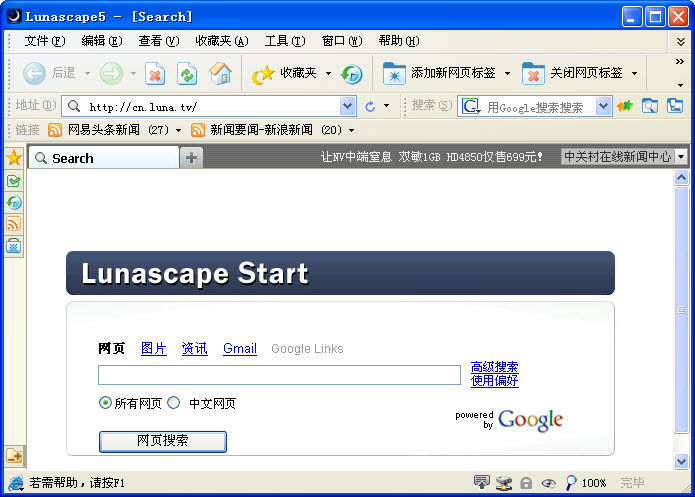This screenshot has height=497, width=695.
Task: Stop loading with the red X page icon
Action: pyautogui.click(x=155, y=74)
